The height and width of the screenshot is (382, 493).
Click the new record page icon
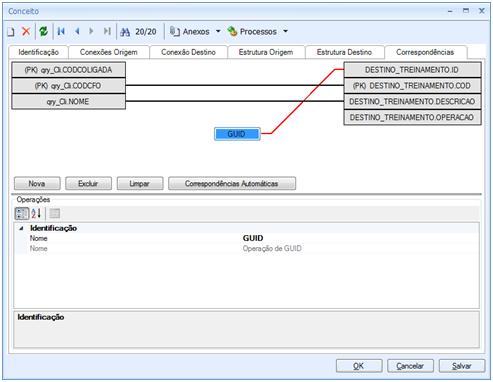11,32
